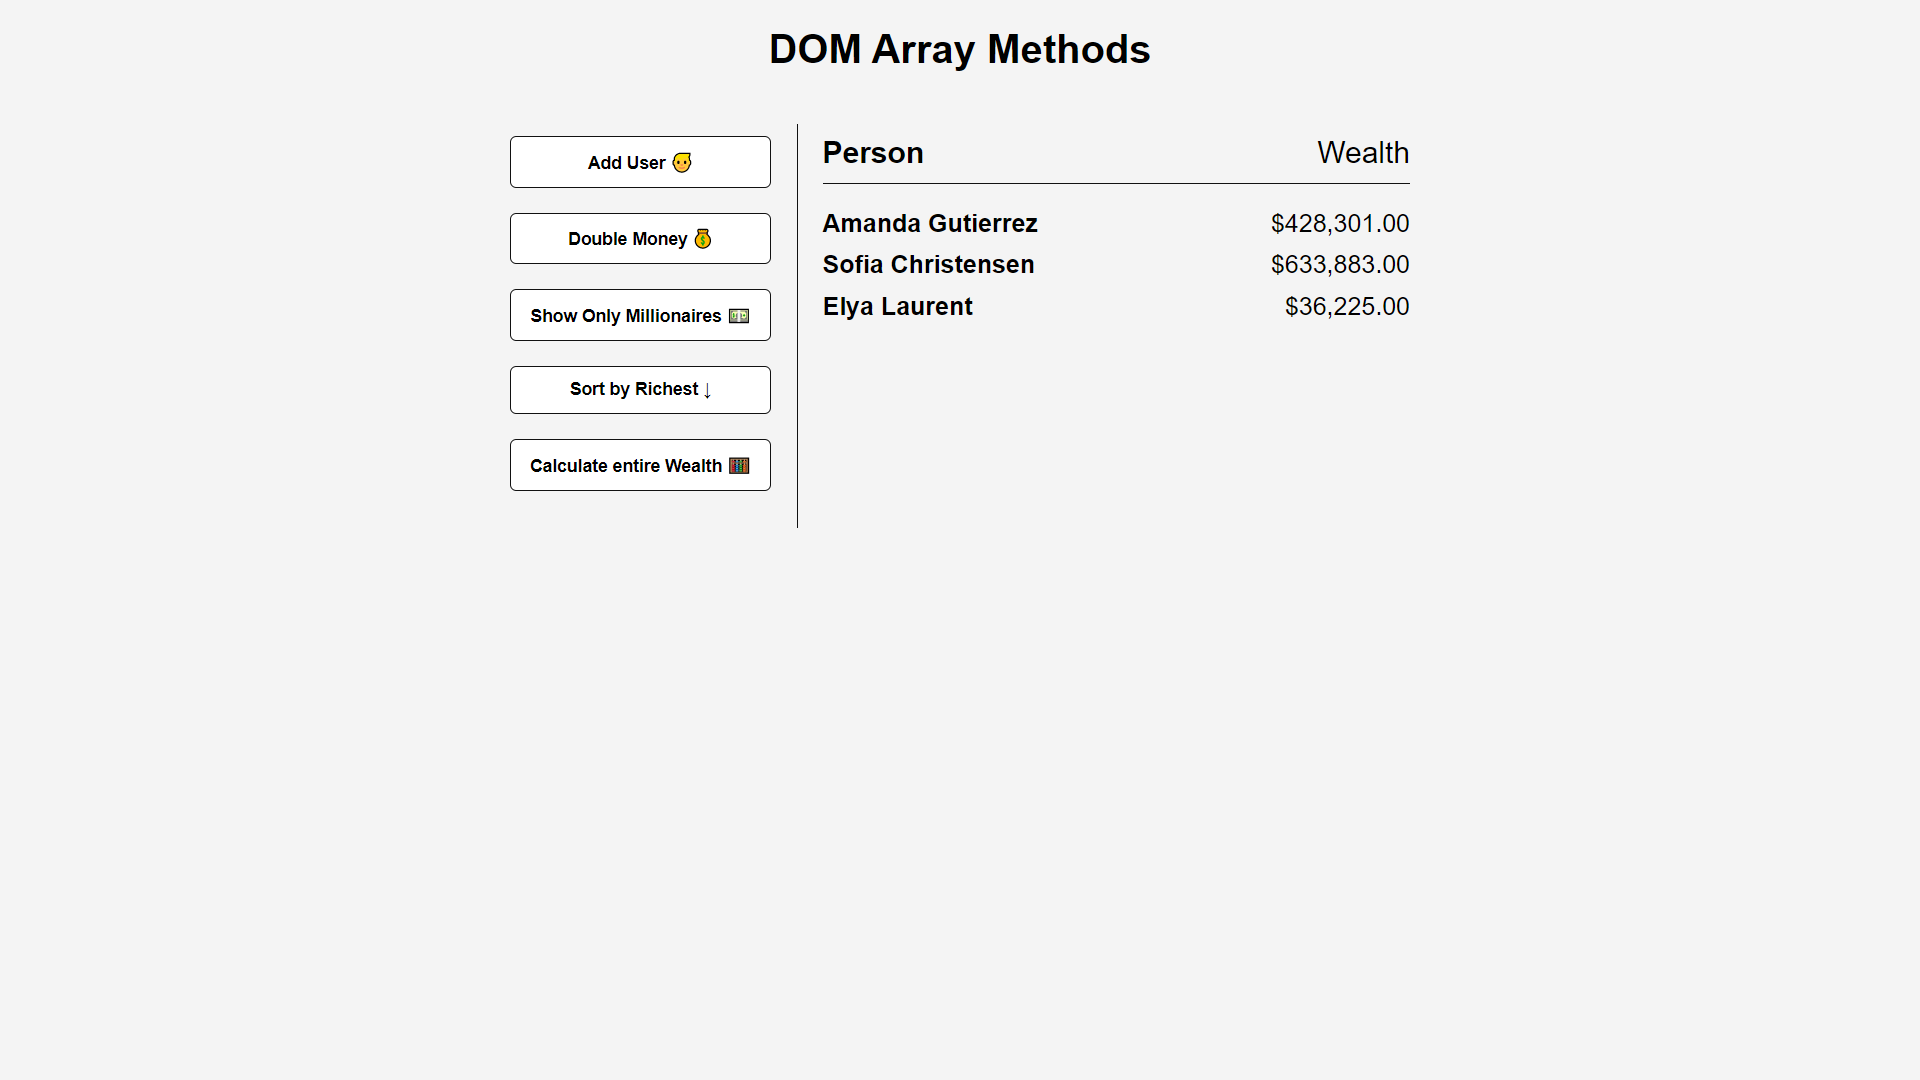This screenshot has width=1920, height=1080.
Task: Click the DOM Array Methods heading
Action: 959,49
